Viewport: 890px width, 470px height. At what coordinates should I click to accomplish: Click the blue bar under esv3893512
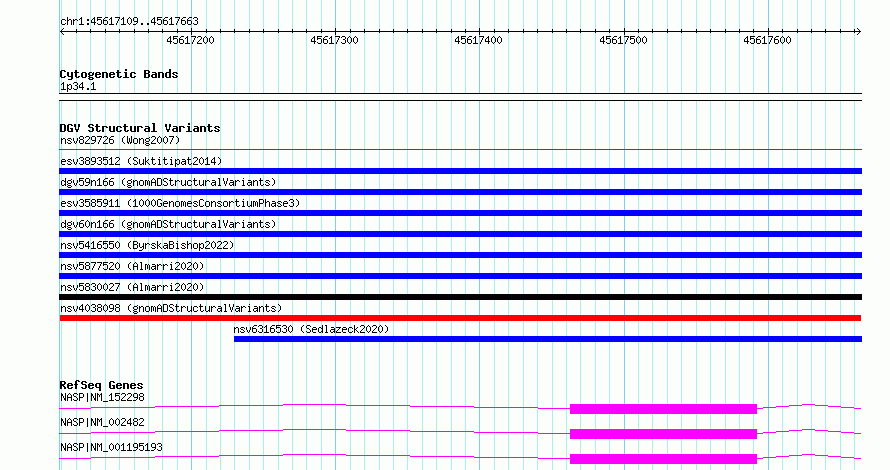click(460, 171)
